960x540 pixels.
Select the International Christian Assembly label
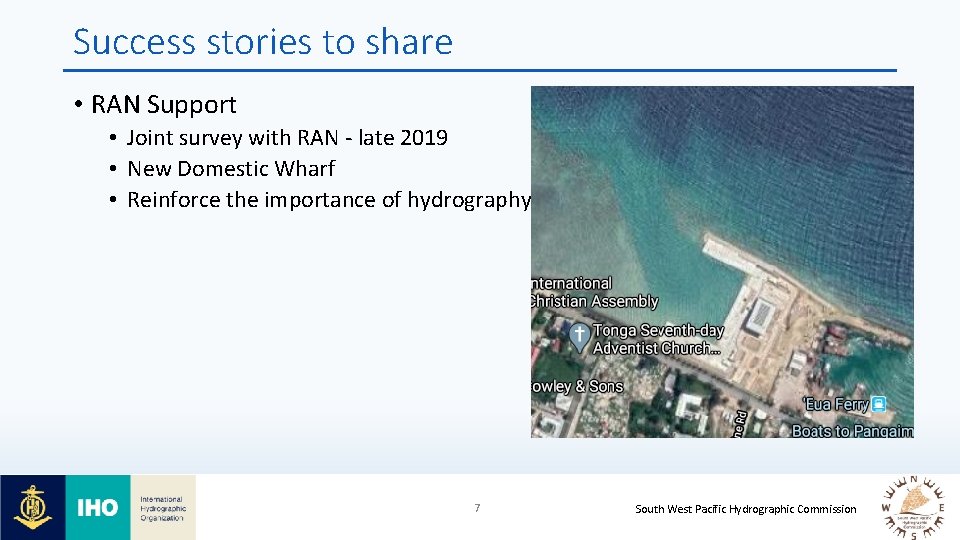(x=594, y=292)
